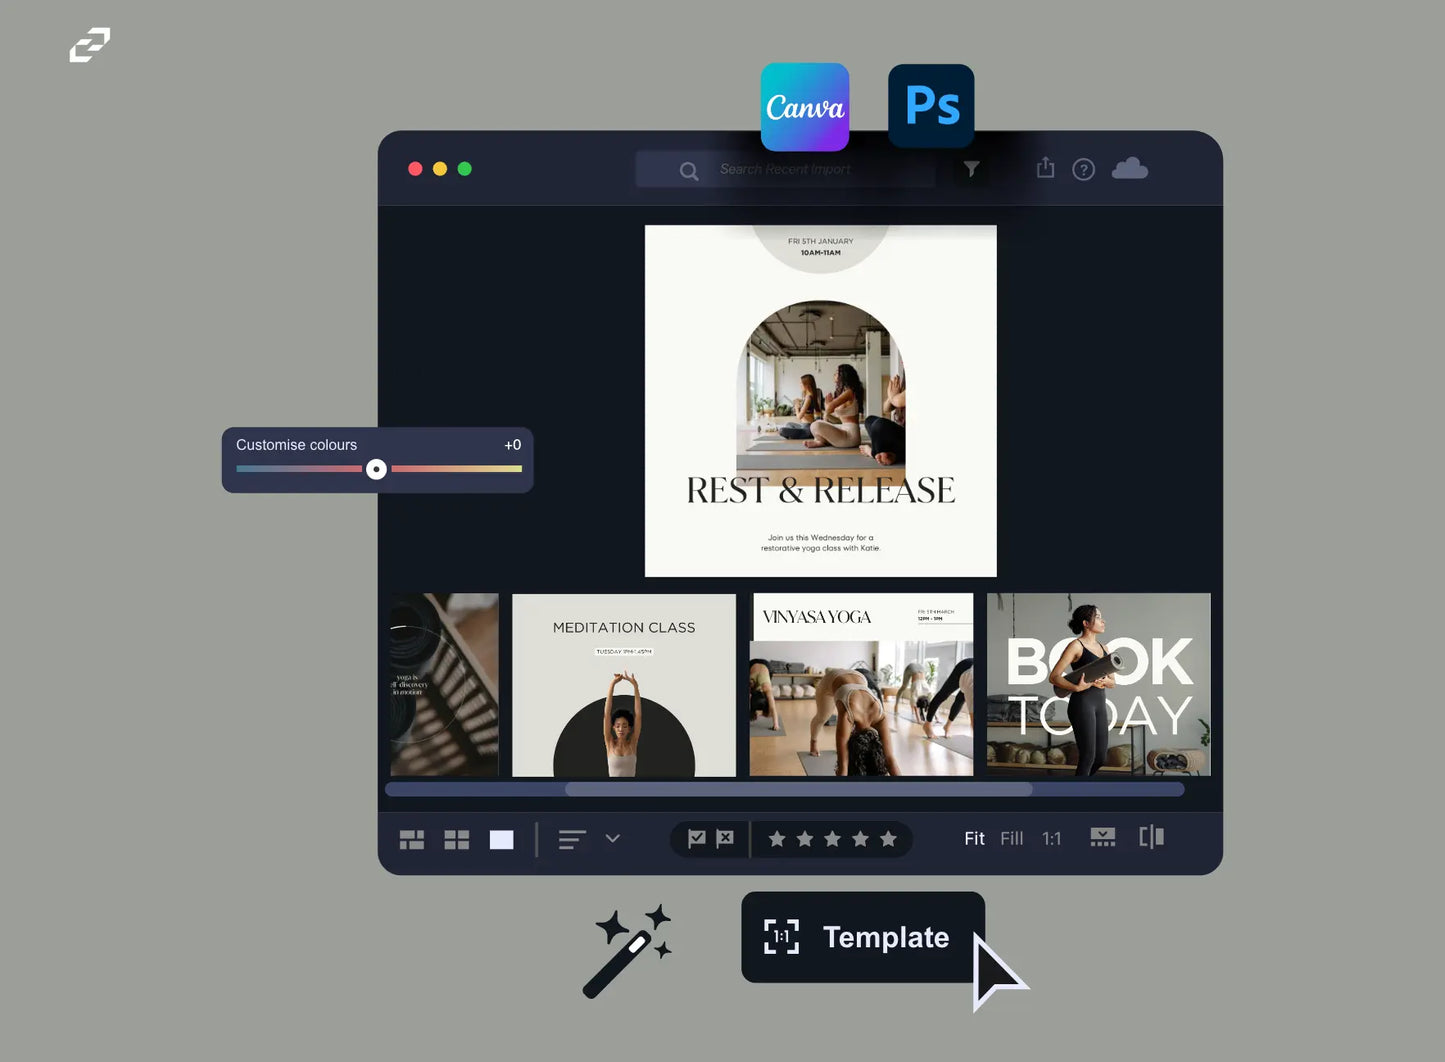This screenshot has height=1062, width=1445.
Task: Click the Customise colours slider handle
Action: pos(376,469)
